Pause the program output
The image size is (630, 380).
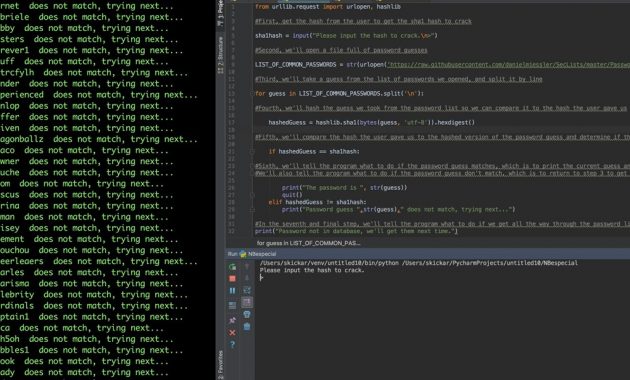coord(232,290)
